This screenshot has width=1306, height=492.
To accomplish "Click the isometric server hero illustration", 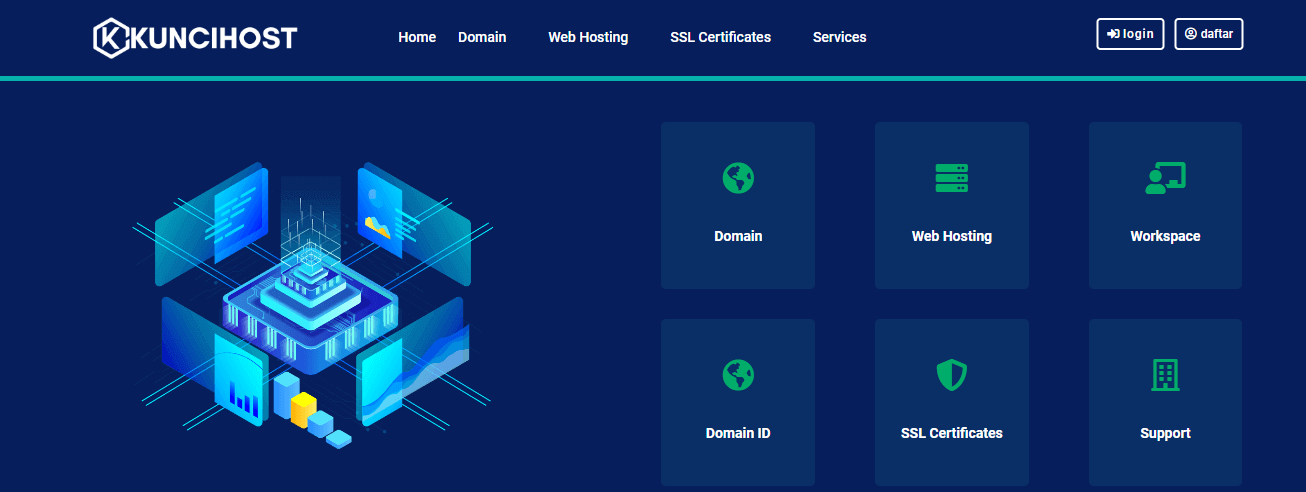I will tap(312, 300).
